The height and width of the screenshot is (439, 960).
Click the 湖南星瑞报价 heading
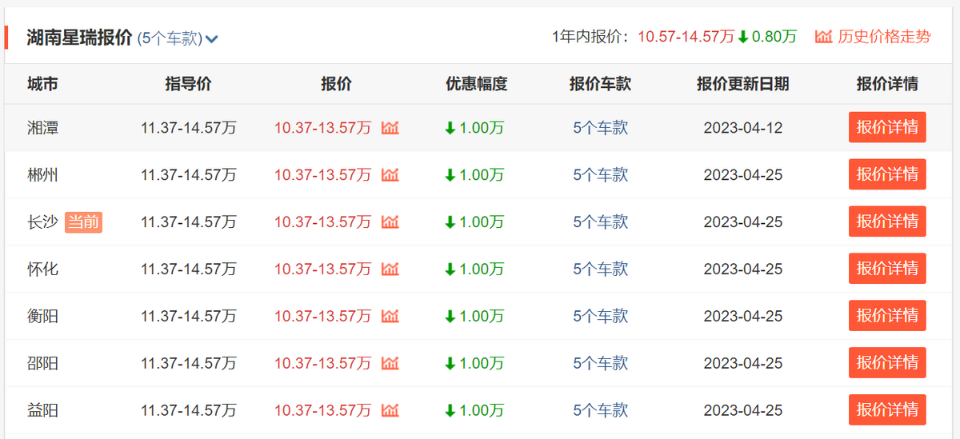[x=80, y=37]
